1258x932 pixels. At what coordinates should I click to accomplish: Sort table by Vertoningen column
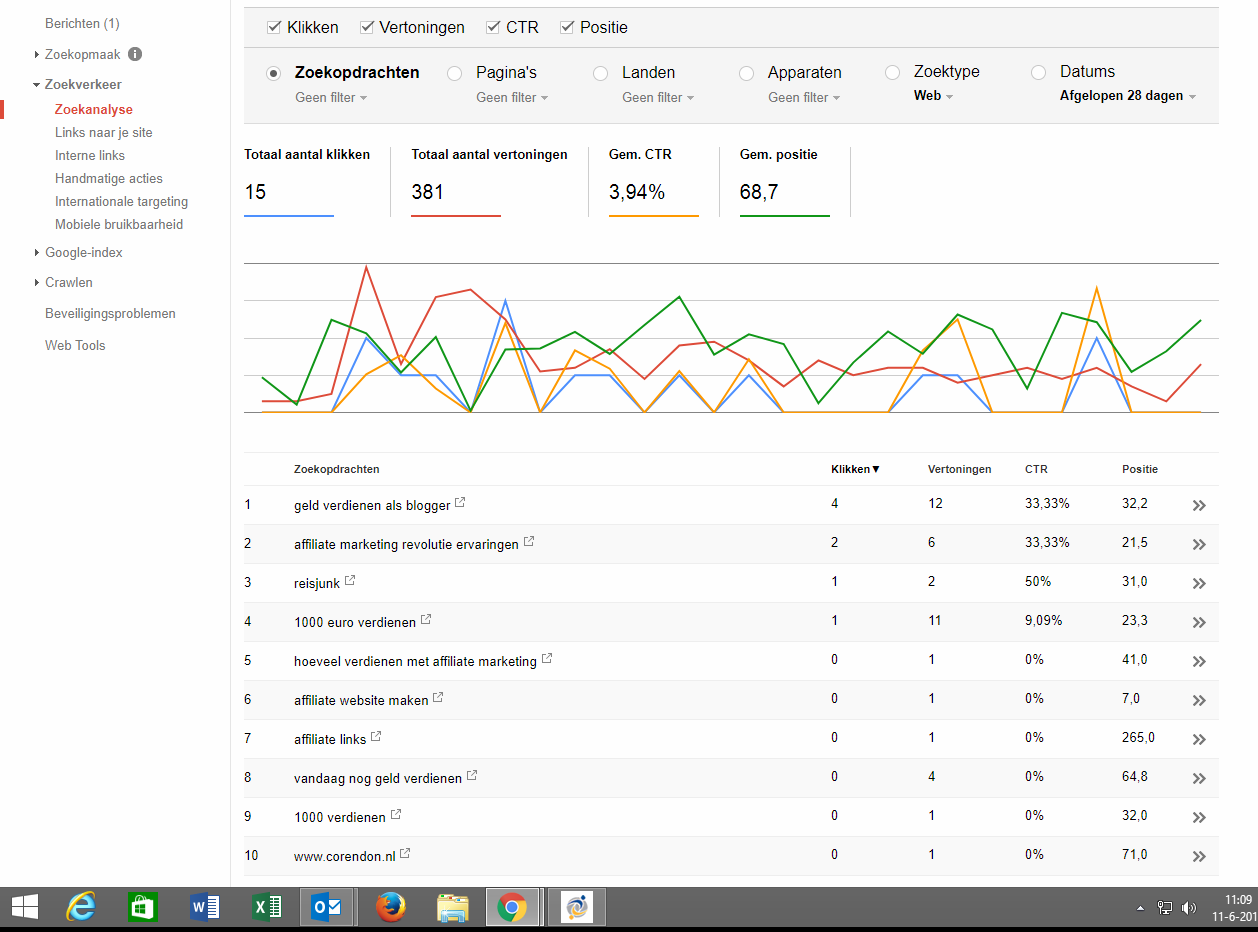(x=960, y=469)
